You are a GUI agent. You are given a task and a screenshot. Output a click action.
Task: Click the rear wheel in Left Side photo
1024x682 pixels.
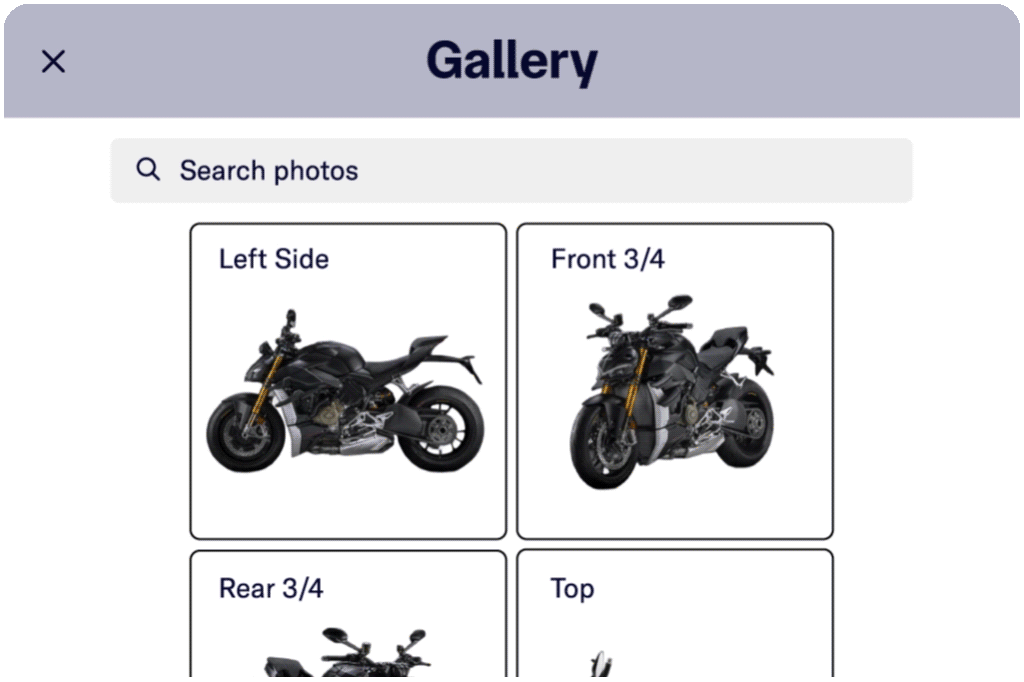[441, 429]
